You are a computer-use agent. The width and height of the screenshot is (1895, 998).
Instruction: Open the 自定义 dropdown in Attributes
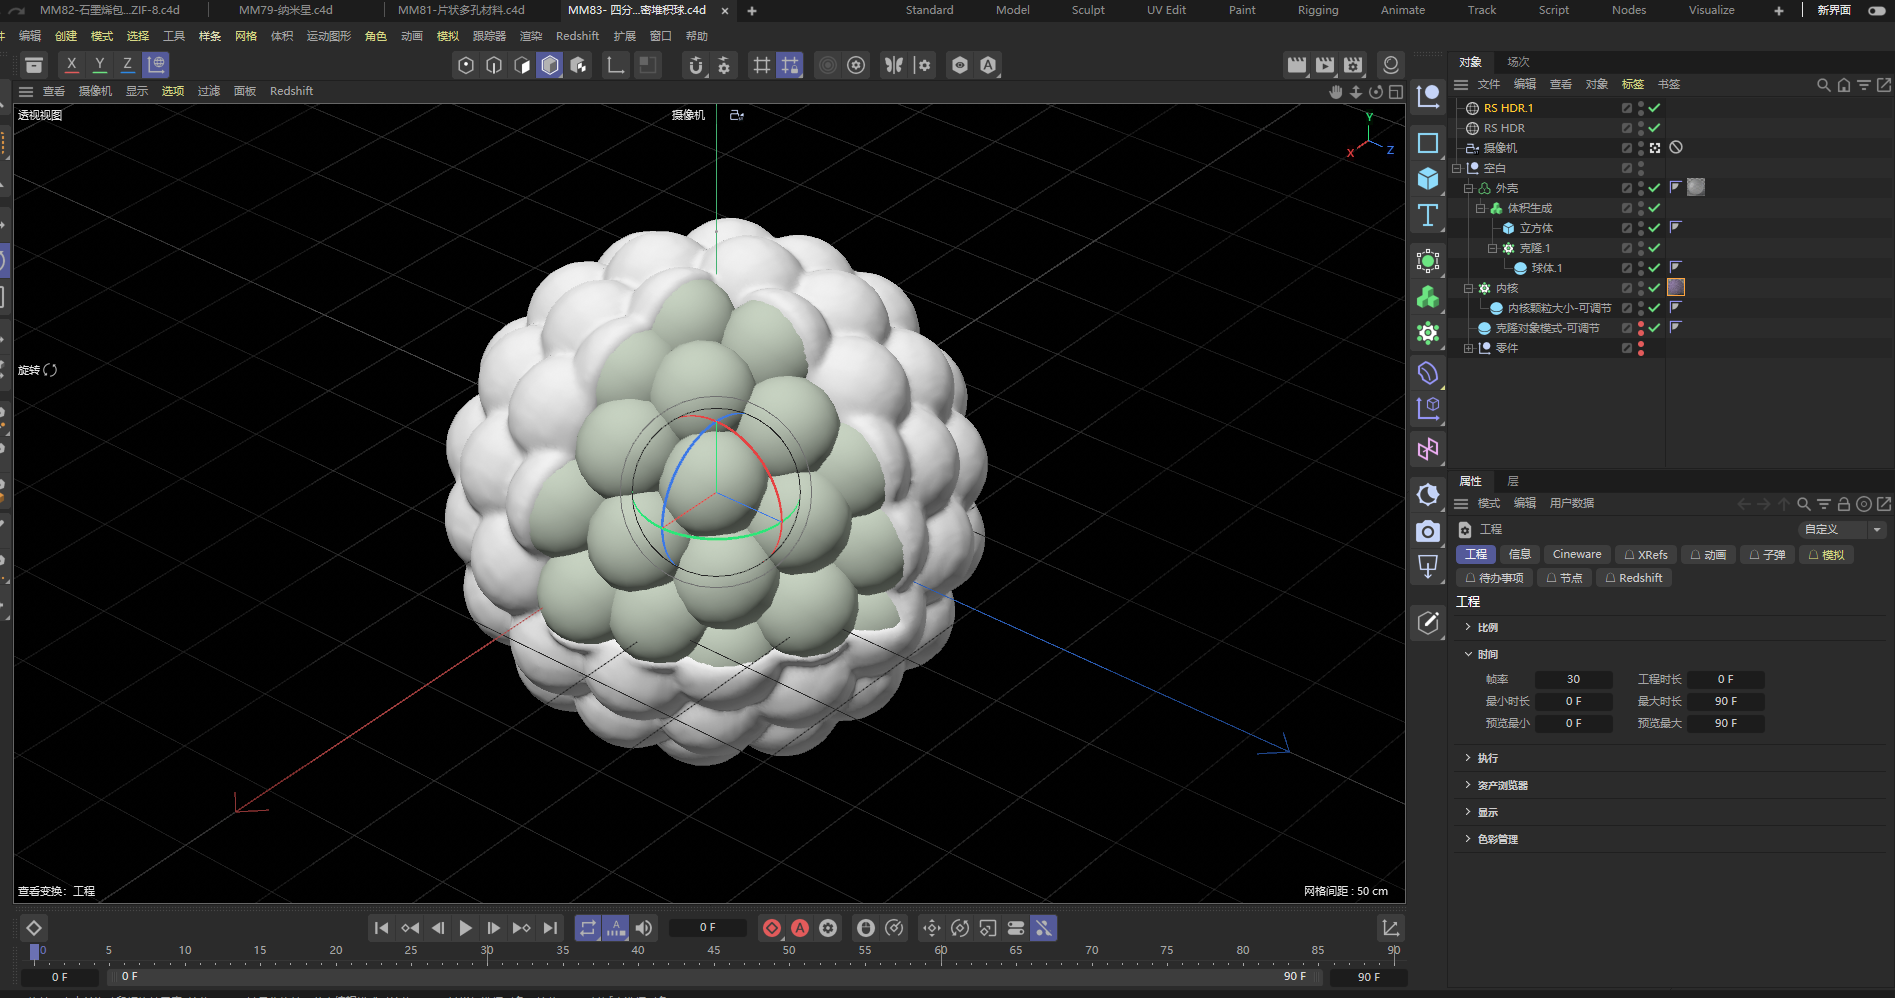pyautogui.click(x=1842, y=529)
